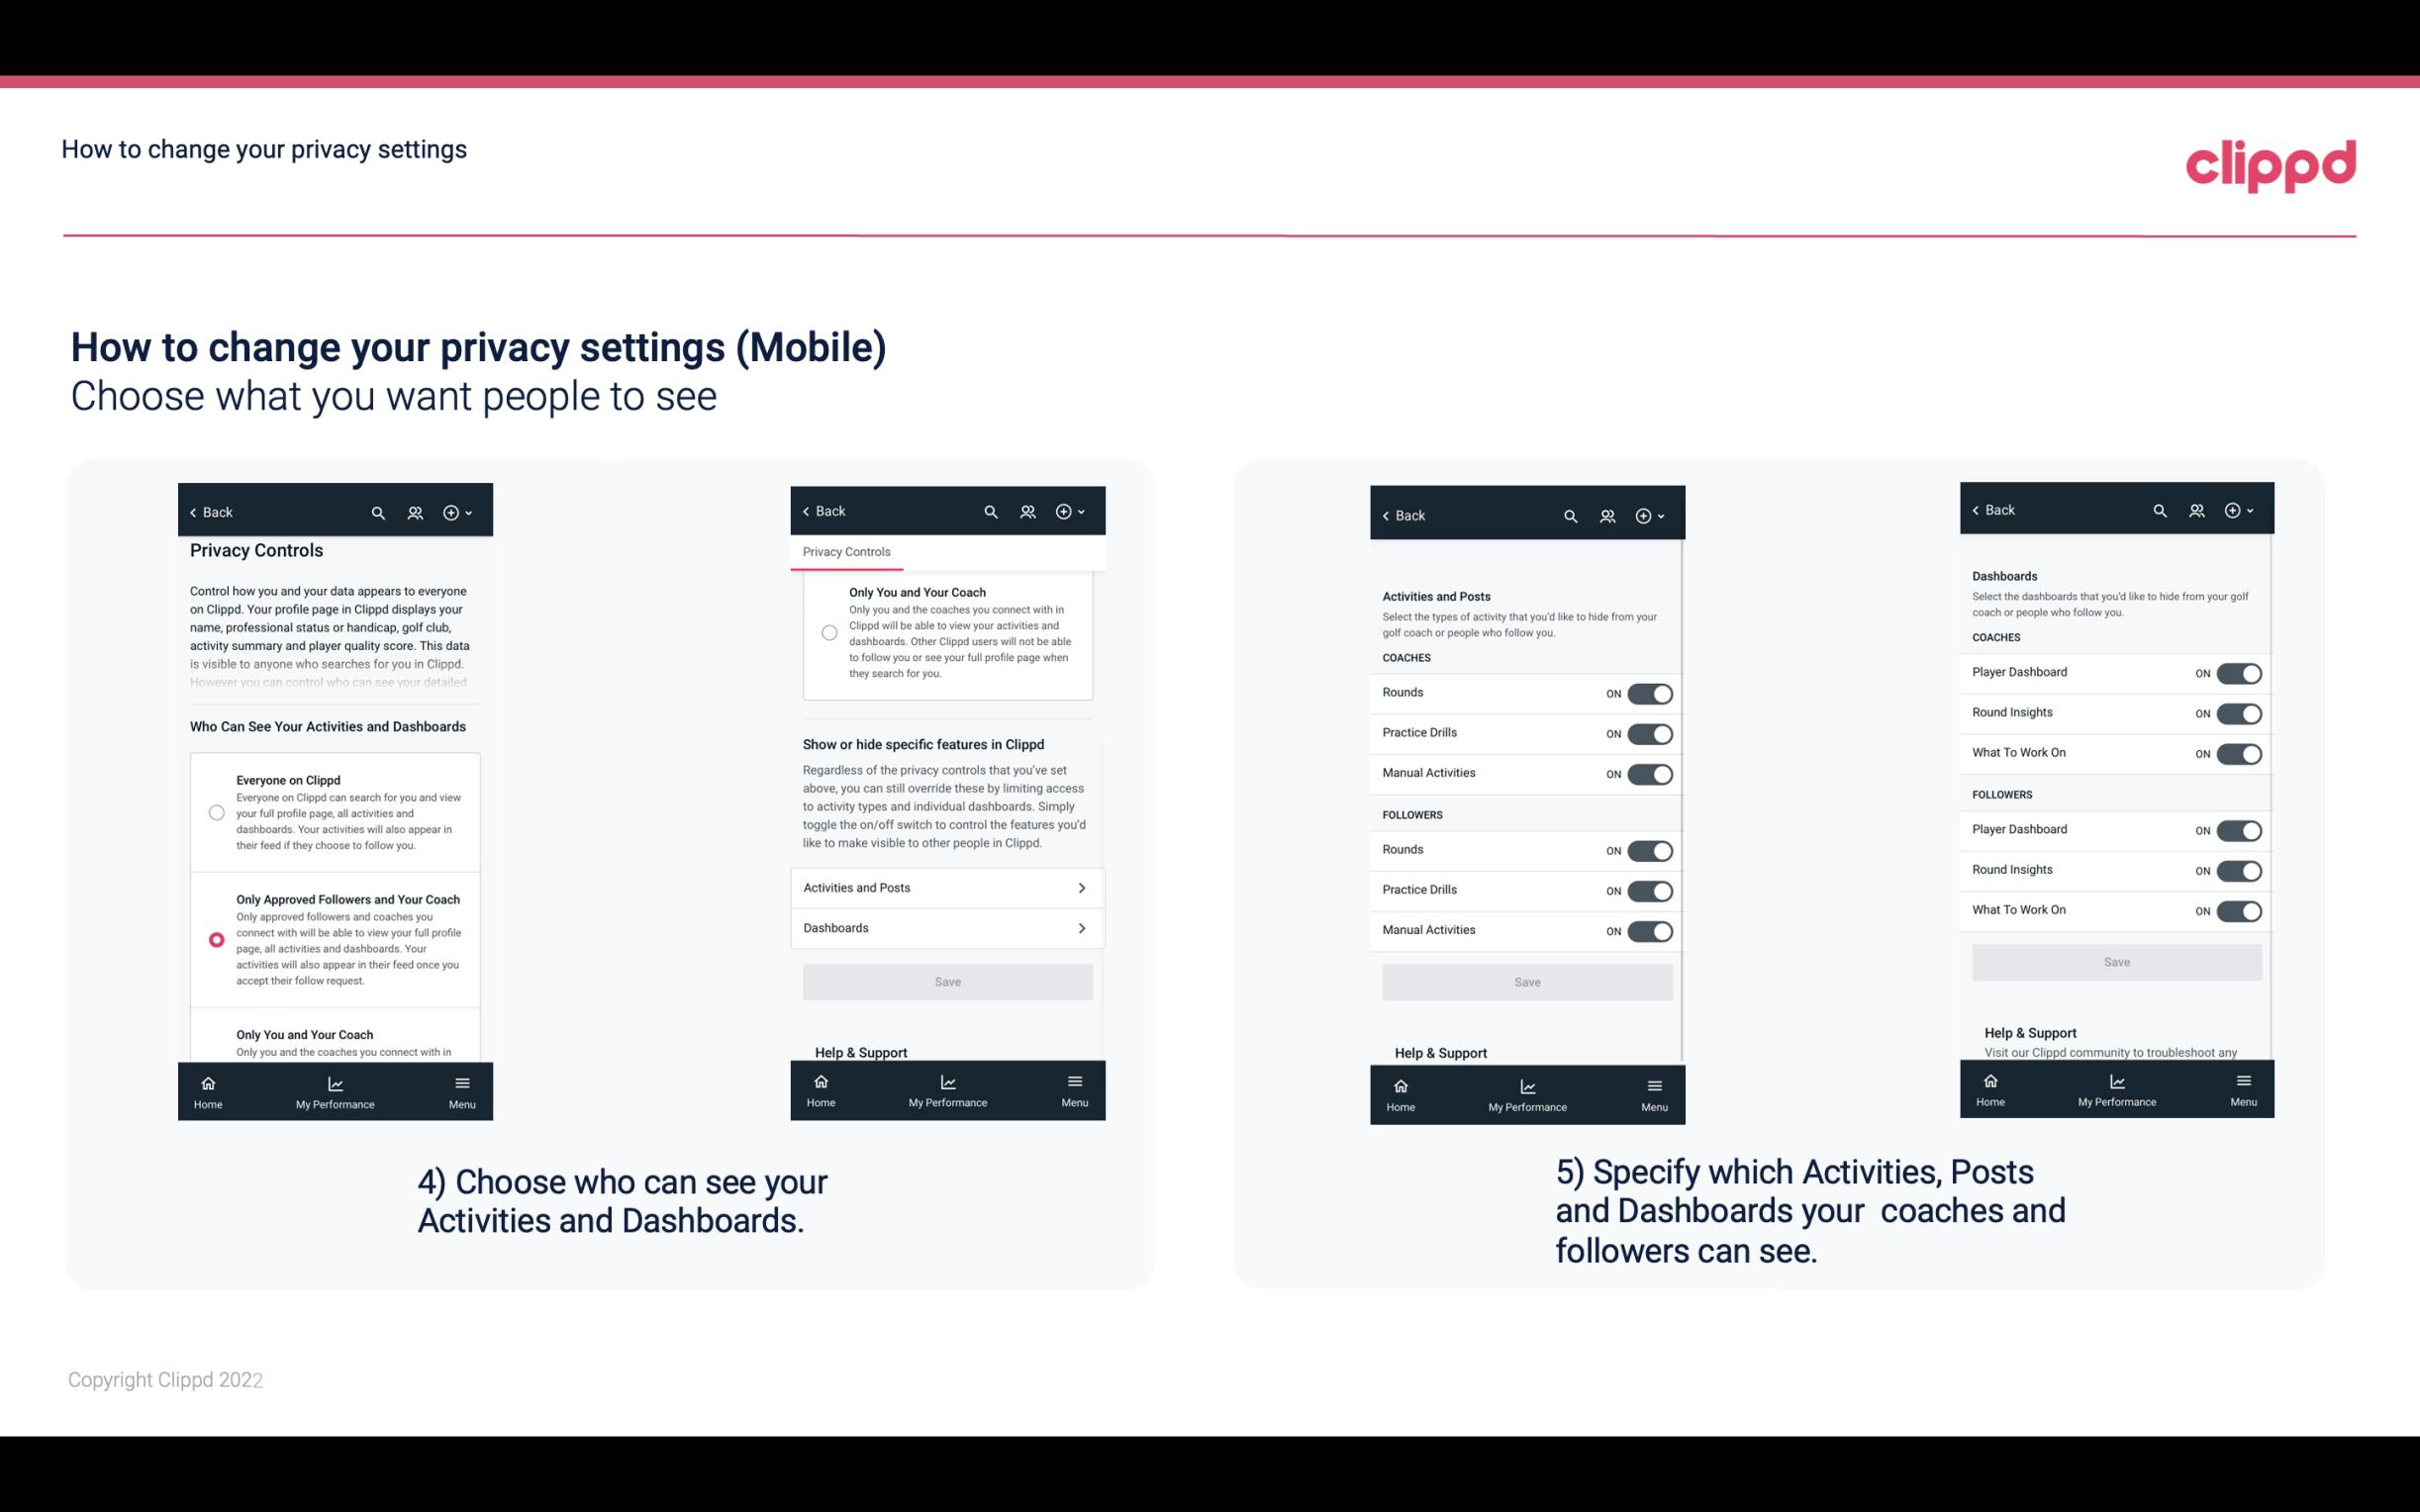Click the Save button on Activities screen
This screenshot has height=1512, width=2420.
tap(1526, 981)
